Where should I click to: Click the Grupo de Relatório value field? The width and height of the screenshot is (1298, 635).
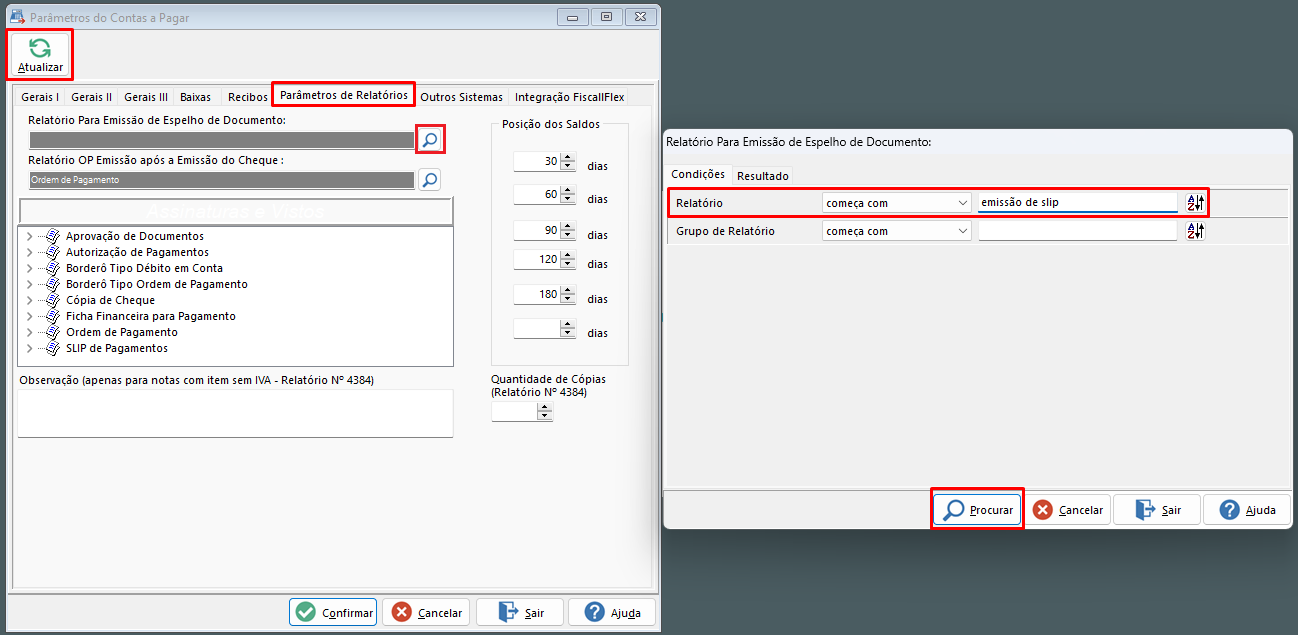tap(1078, 231)
